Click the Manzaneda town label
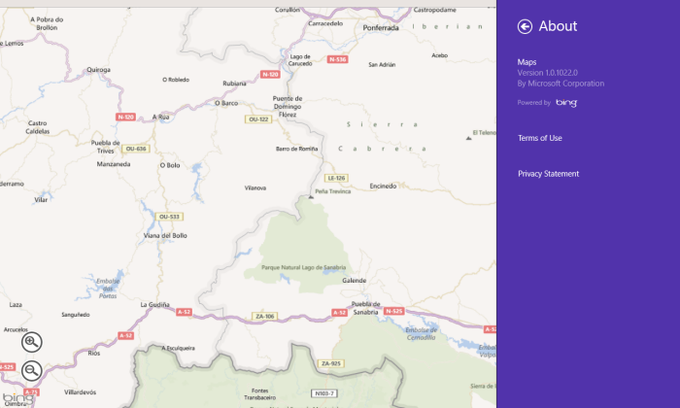 coord(114,164)
